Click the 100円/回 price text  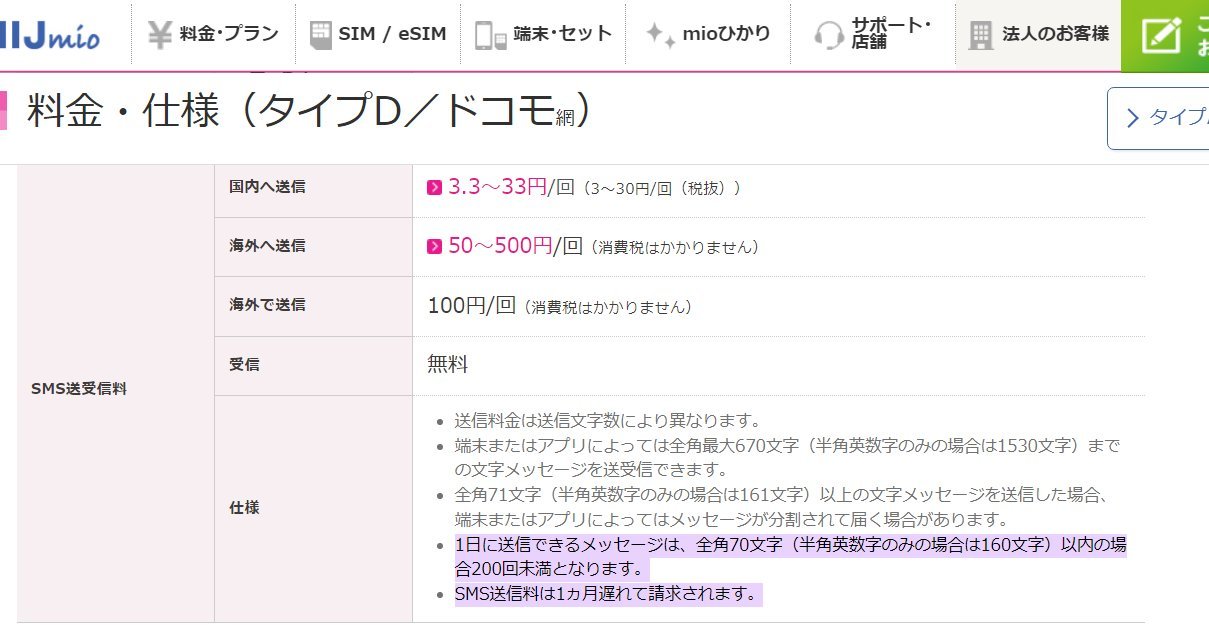(x=471, y=306)
